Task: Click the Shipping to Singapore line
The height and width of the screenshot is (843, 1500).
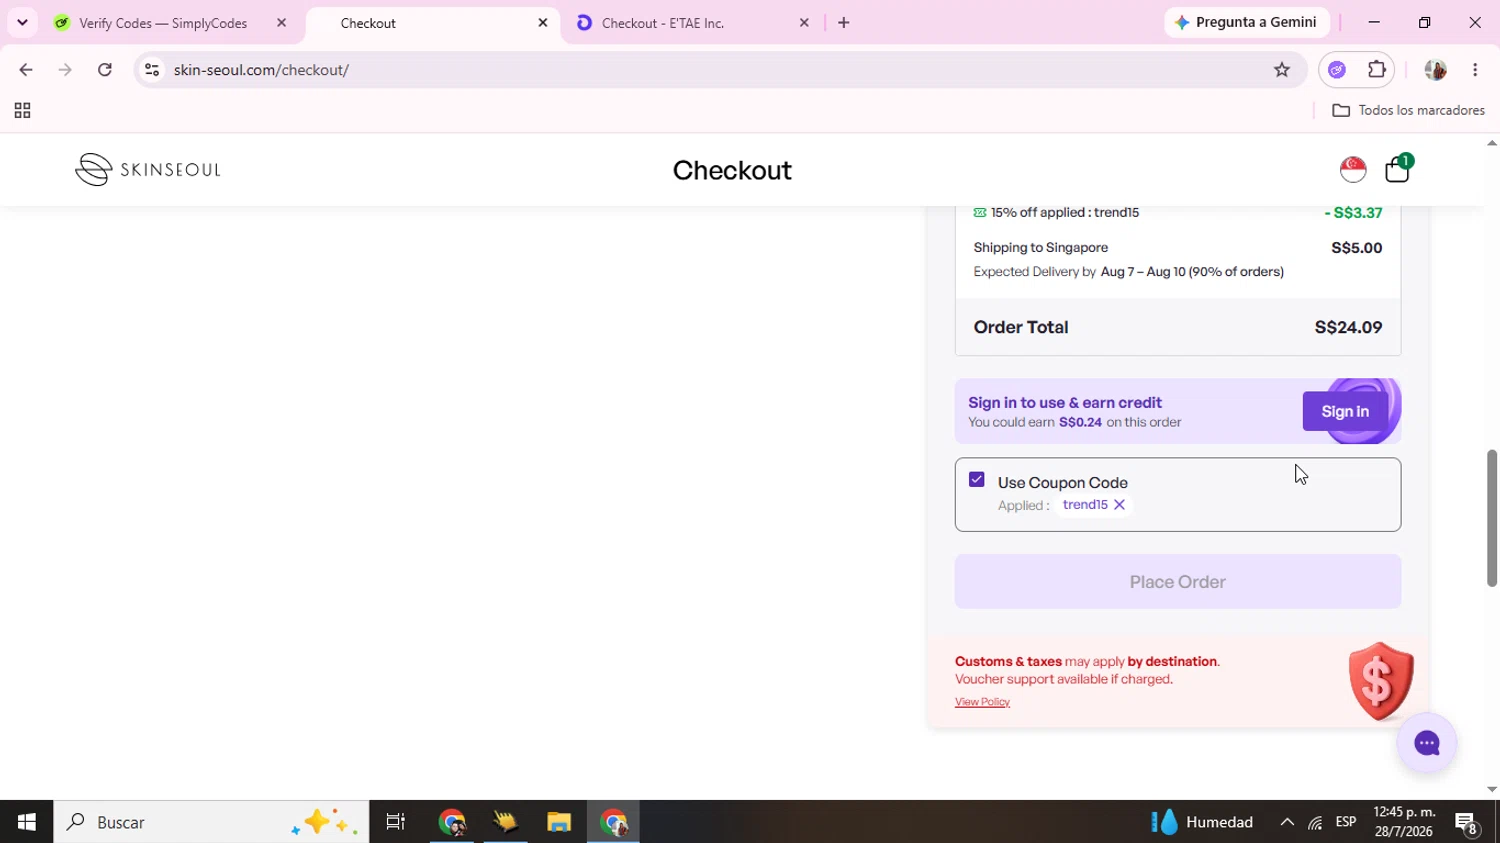Action: 1178,248
